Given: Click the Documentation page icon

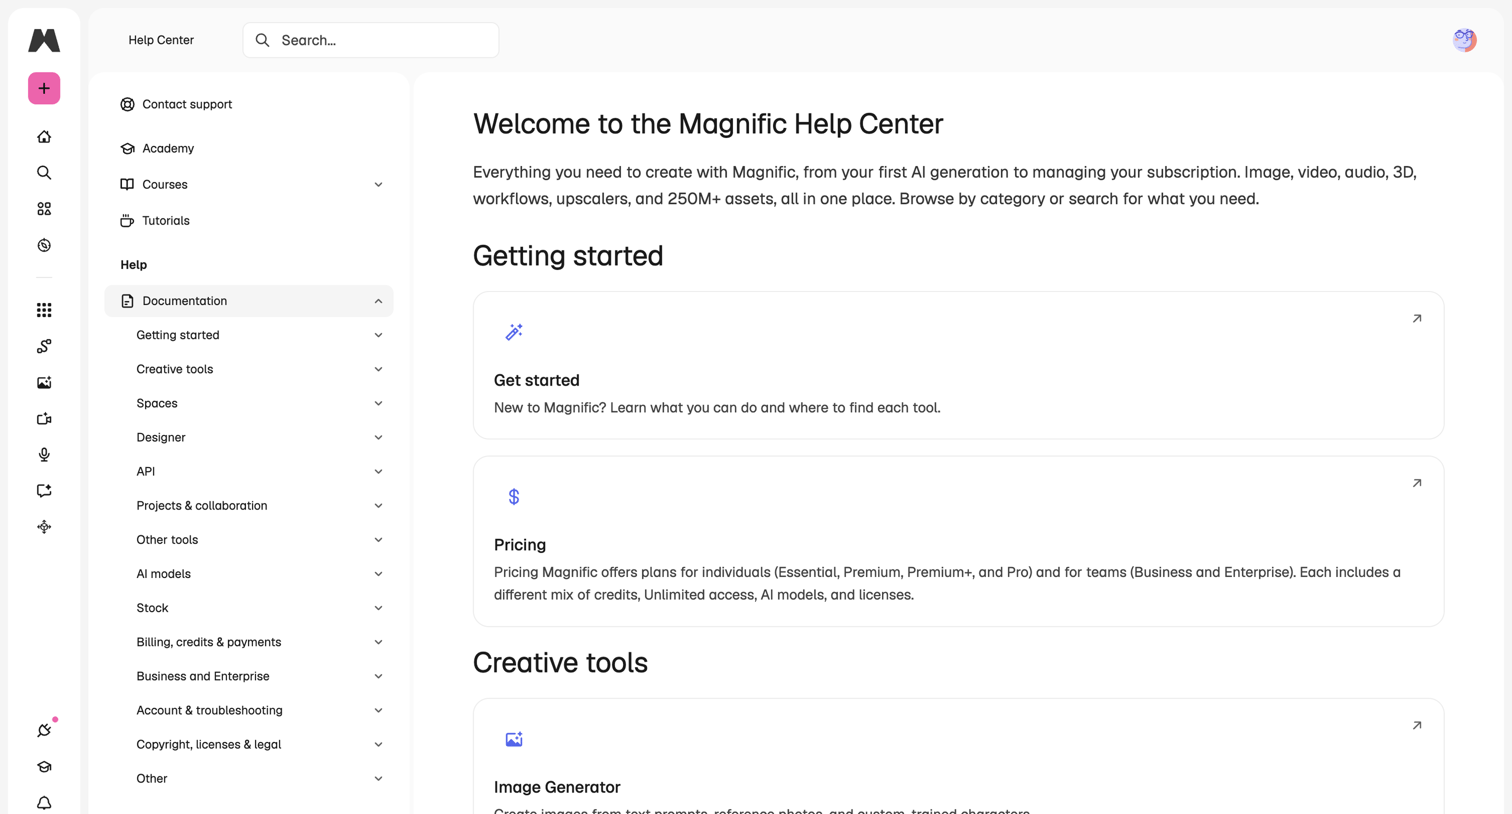Looking at the screenshot, I should [127, 301].
